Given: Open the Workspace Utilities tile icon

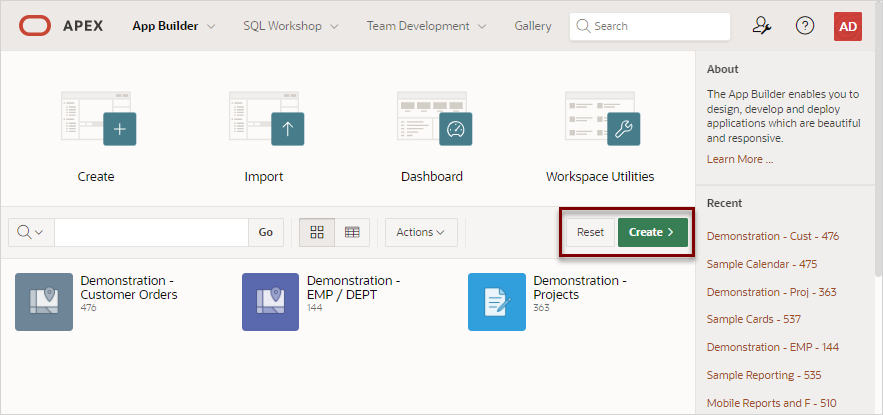Looking at the screenshot, I should [x=603, y=118].
